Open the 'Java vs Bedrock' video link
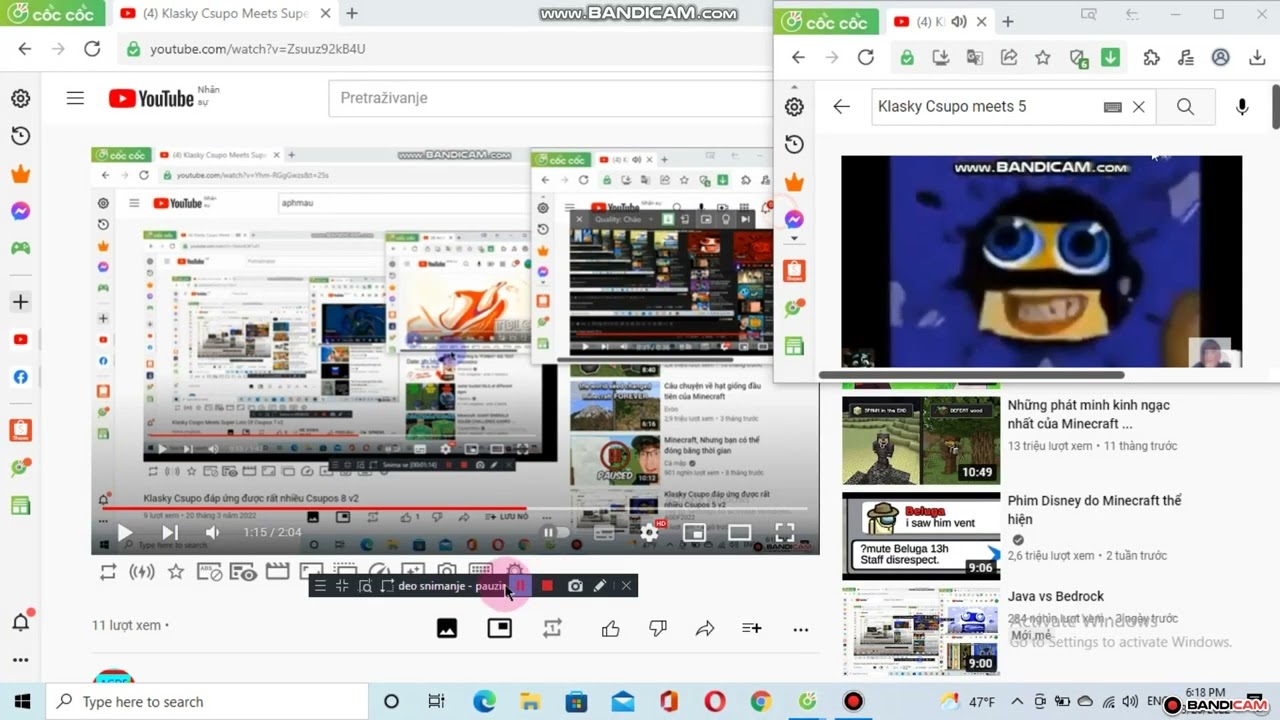1280x720 pixels. click(1056, 596)
